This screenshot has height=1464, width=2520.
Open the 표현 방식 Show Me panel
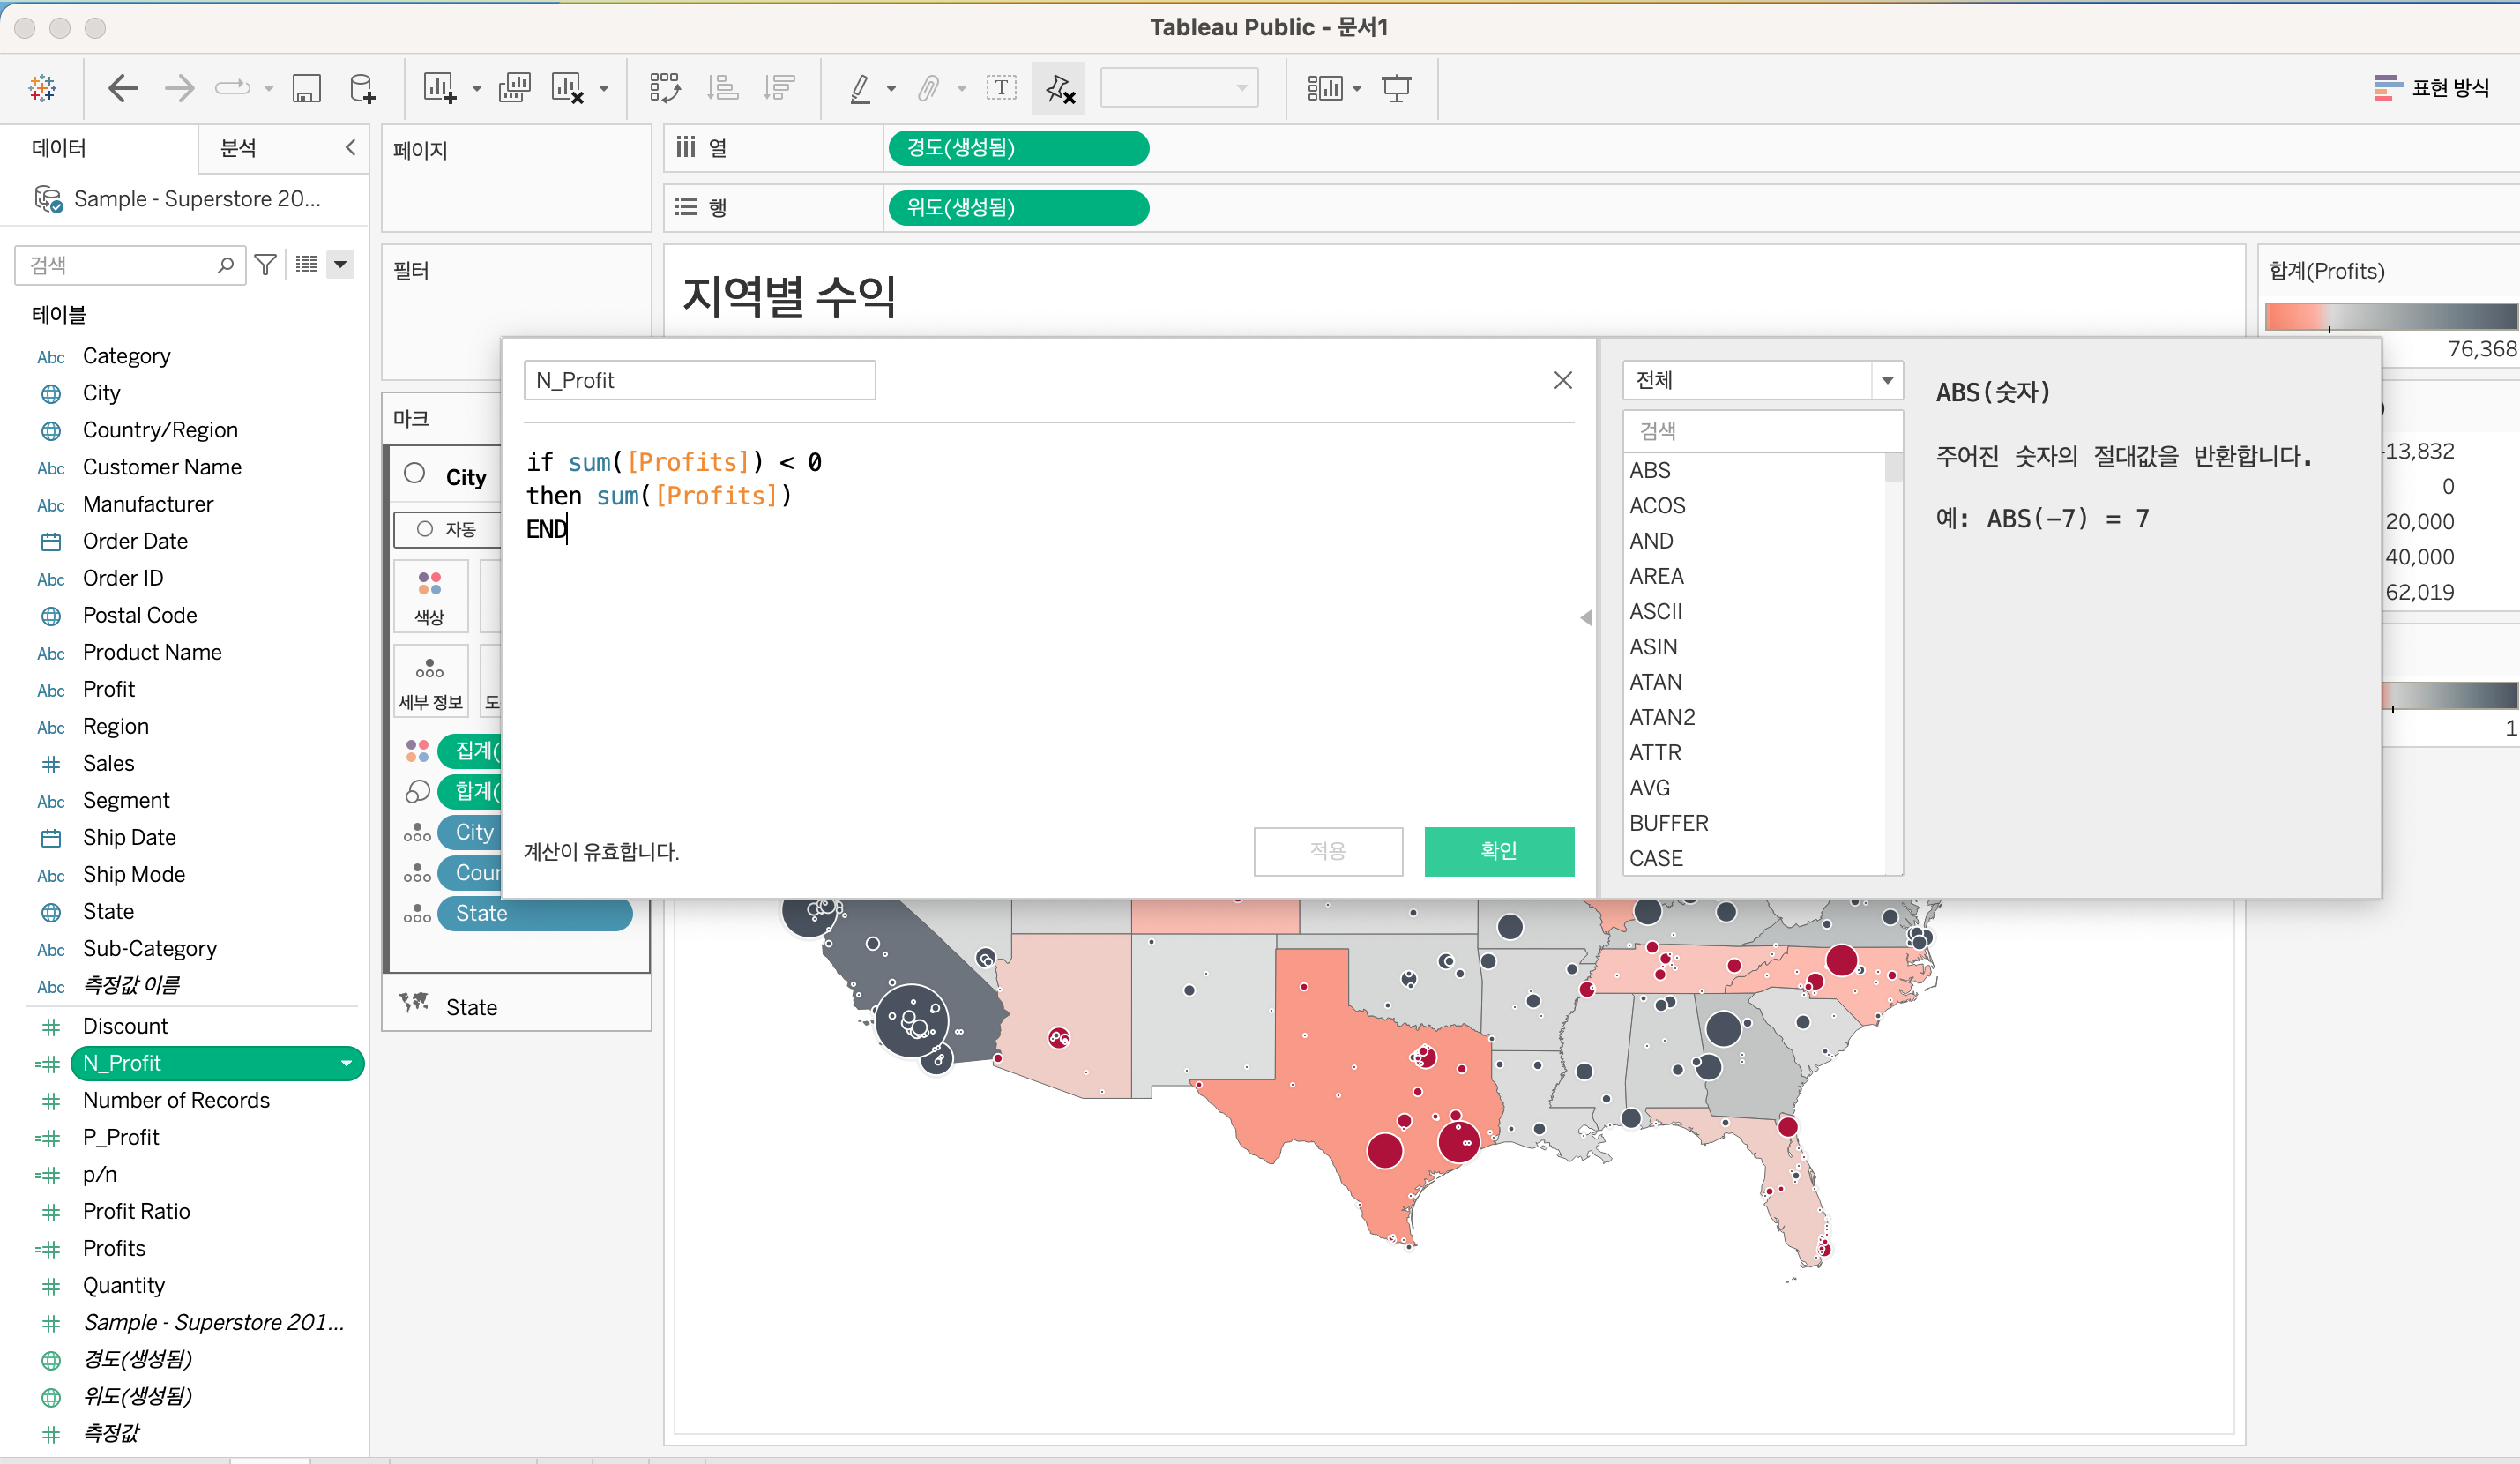click(x=2432, y=88)
